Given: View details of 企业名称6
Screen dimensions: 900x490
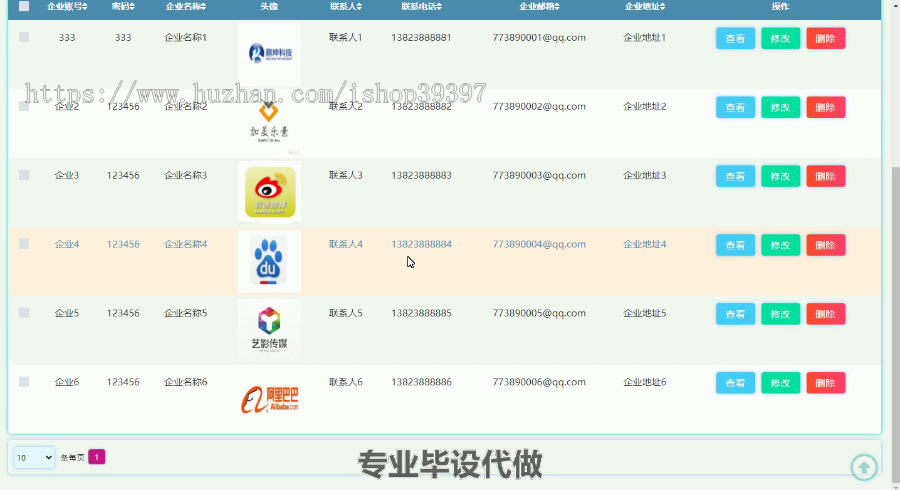Looking at the screenshot, I should 735,383.
